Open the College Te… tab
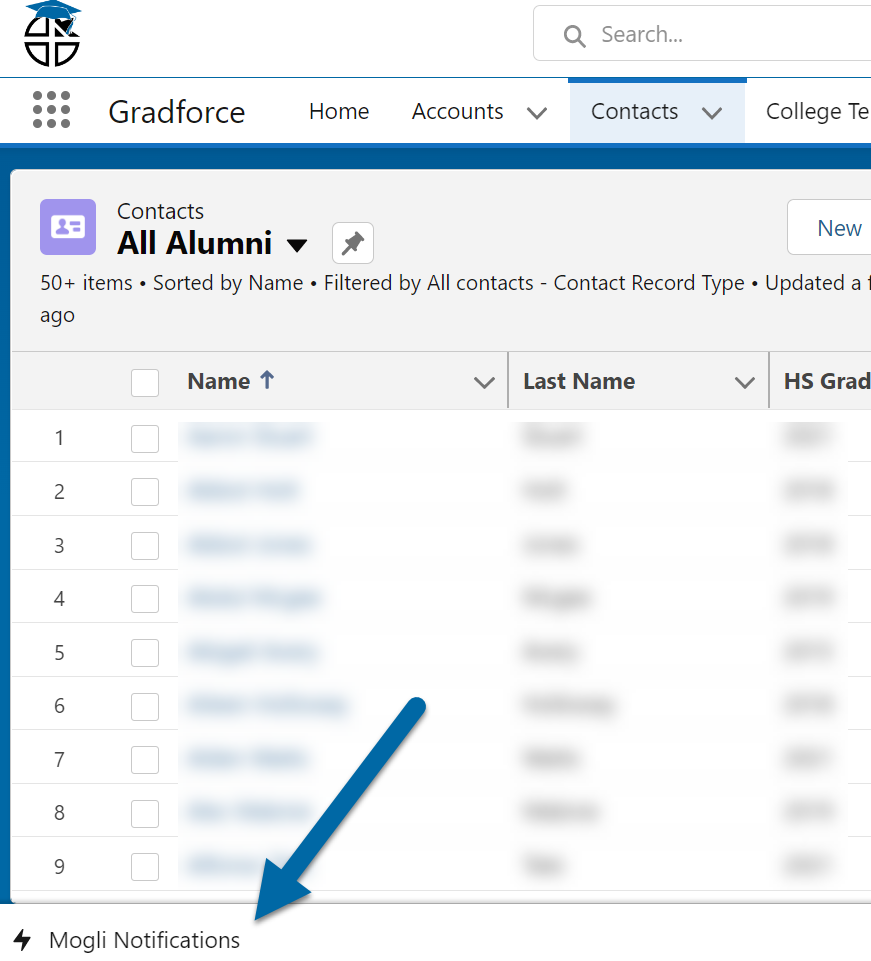Viewport: 871px width, 961px height. pyautogui.click(x=818, y=112)
